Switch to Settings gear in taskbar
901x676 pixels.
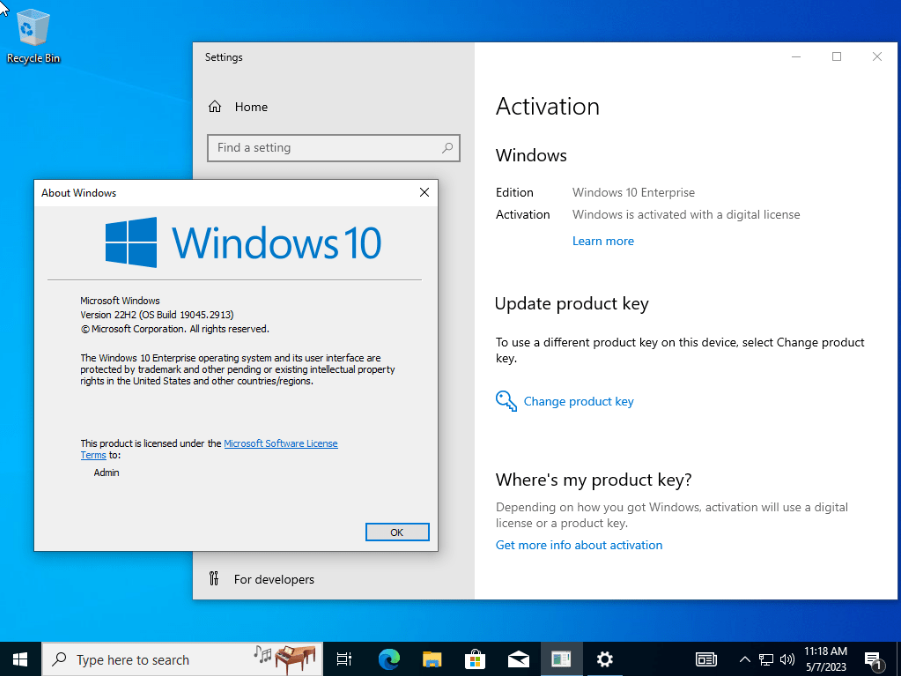point(604,659)
